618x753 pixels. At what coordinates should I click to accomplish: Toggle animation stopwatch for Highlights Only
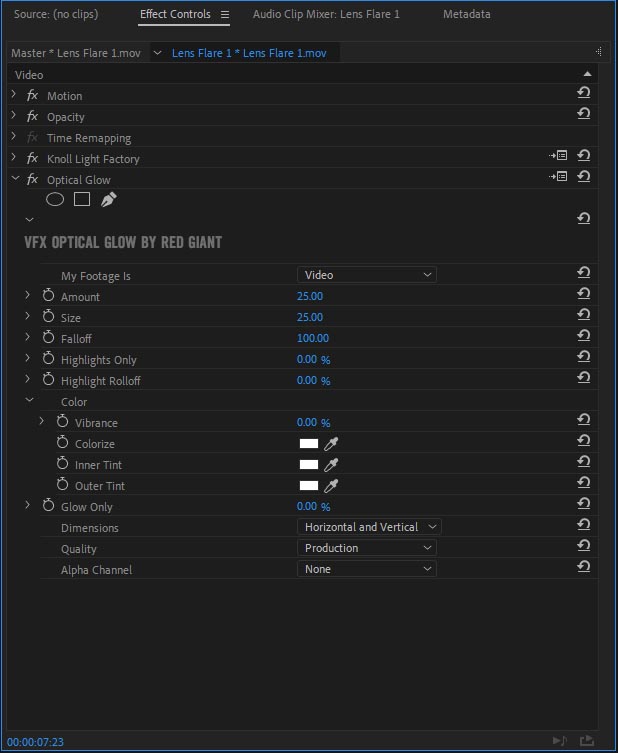click(48, 358)
